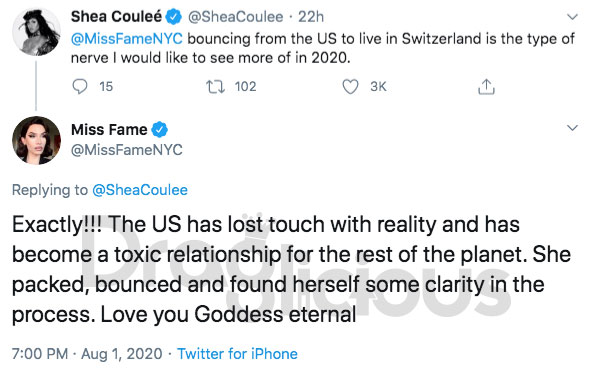Image resolution: width=592 pixels, height=373 pixels.
Task: Click the Shea Couleé display name
Action: click(x=116, y=17)
